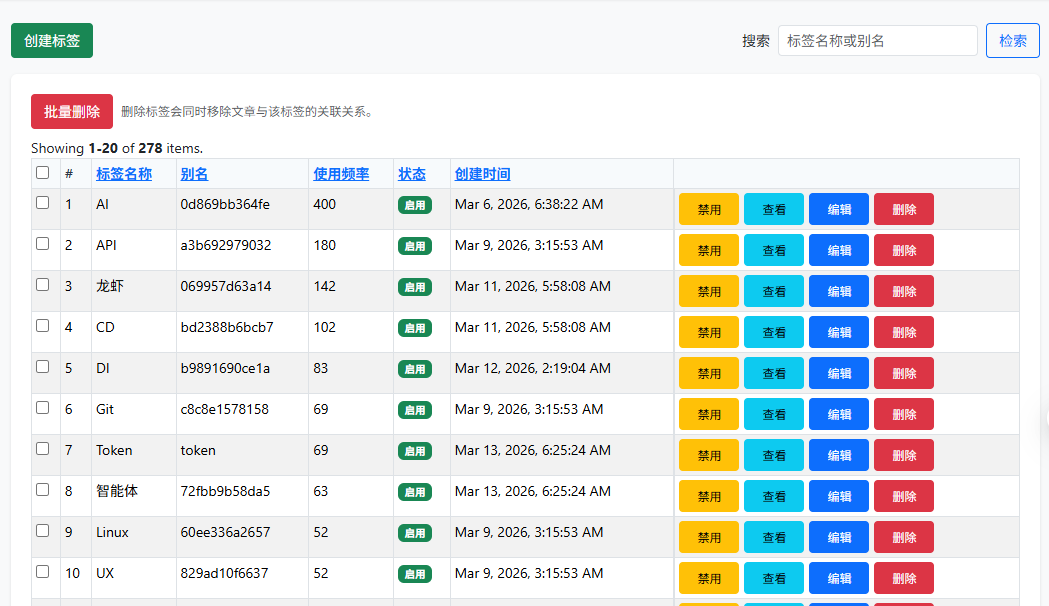Image resolution: width=1049 pixels, height=606 pixels.
Task: Check the checkbox for the UX row
Action: pos(43,572)
